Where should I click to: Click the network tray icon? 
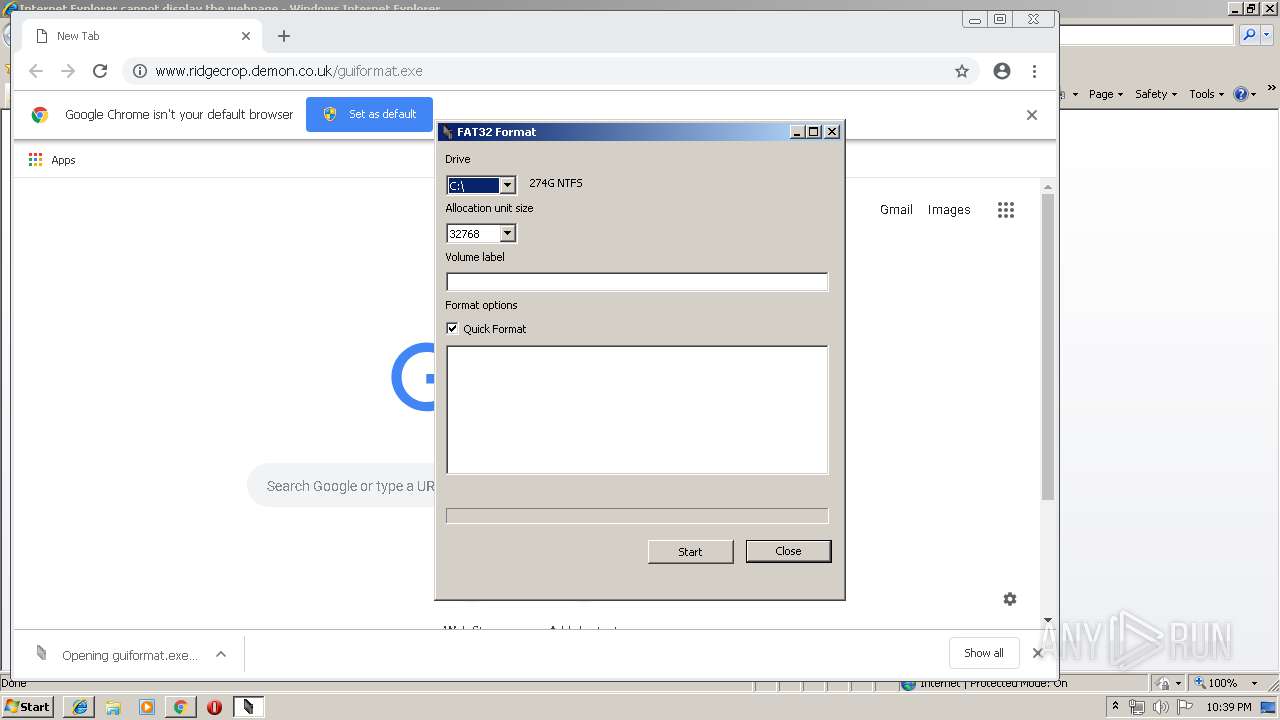point(1137,707)
